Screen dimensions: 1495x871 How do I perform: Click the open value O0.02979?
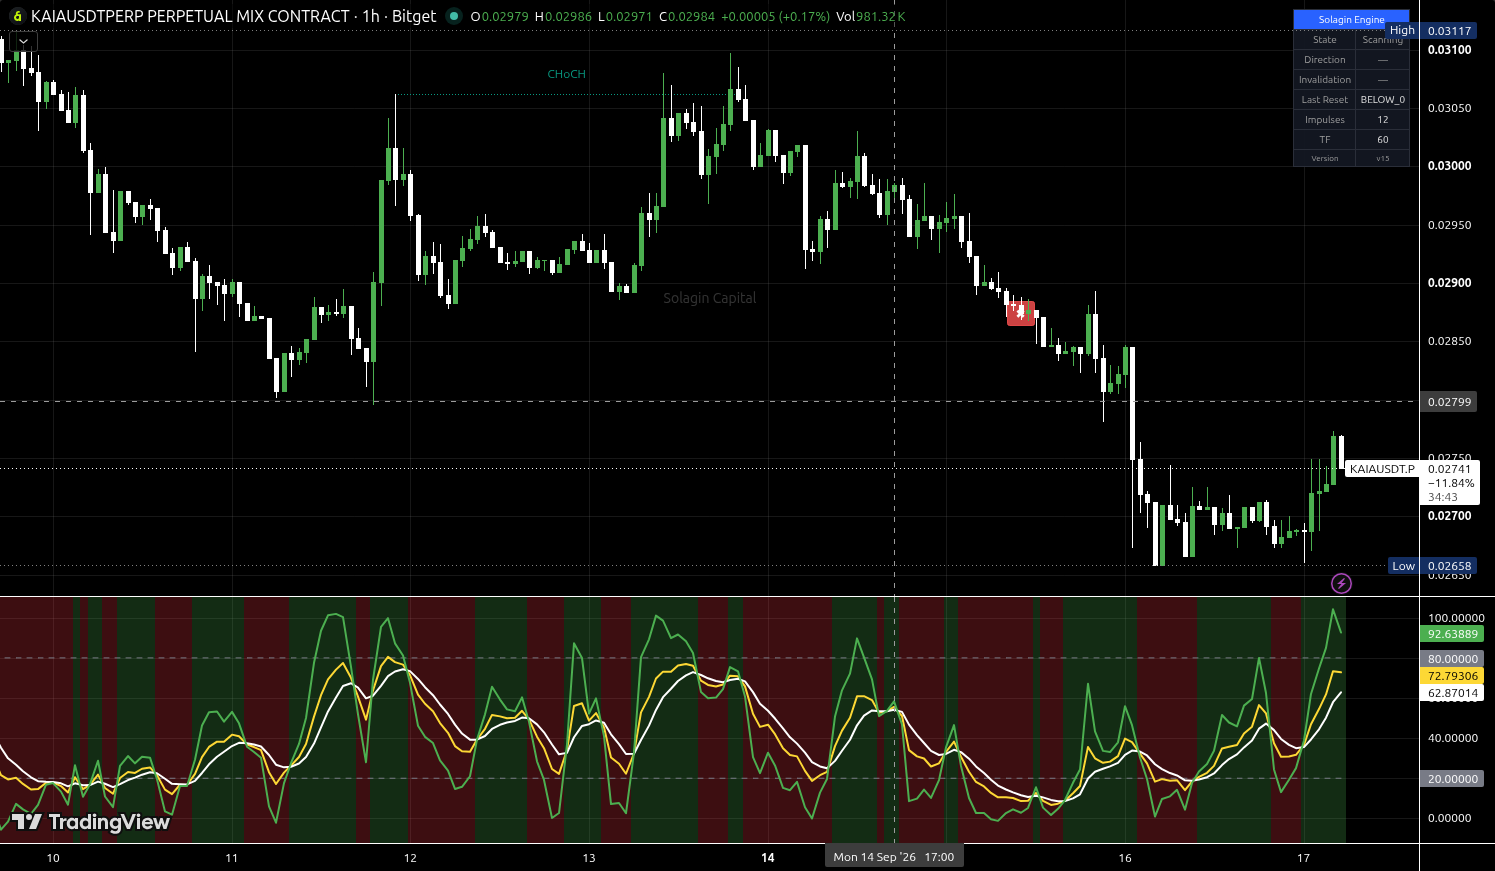pos(500,16)
